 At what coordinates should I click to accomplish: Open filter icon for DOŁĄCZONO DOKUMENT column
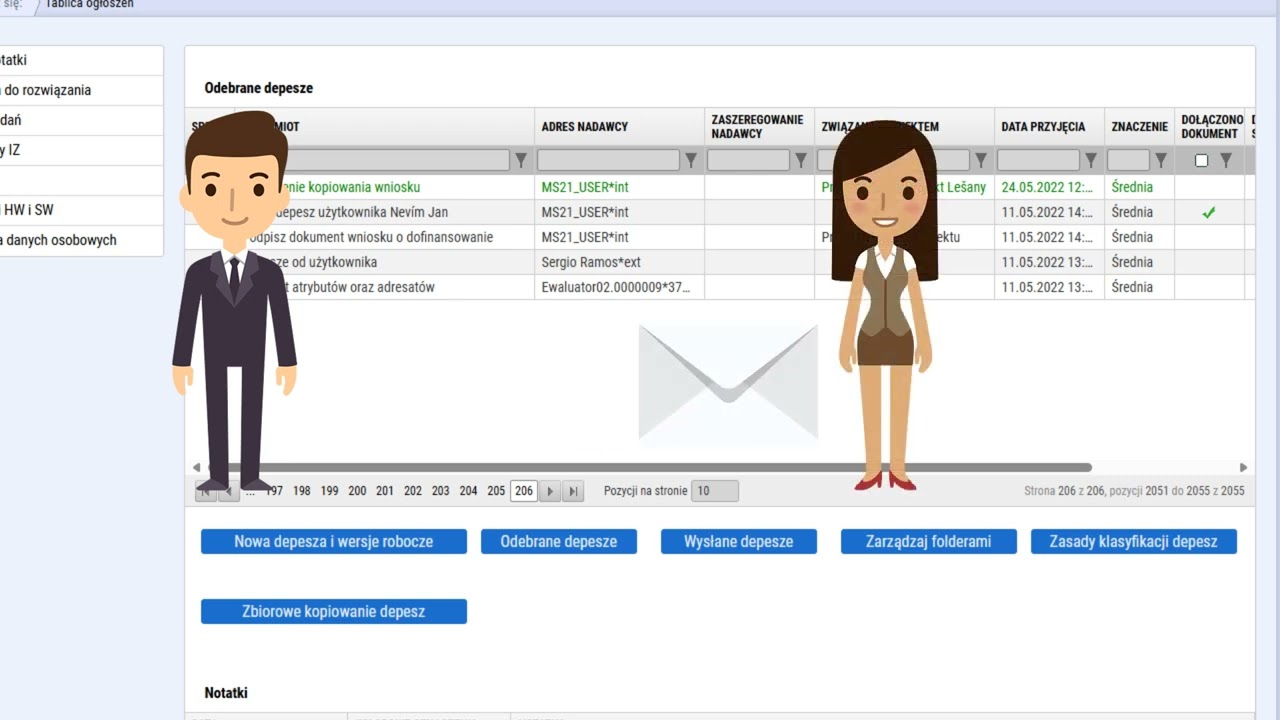point(1226,160)
